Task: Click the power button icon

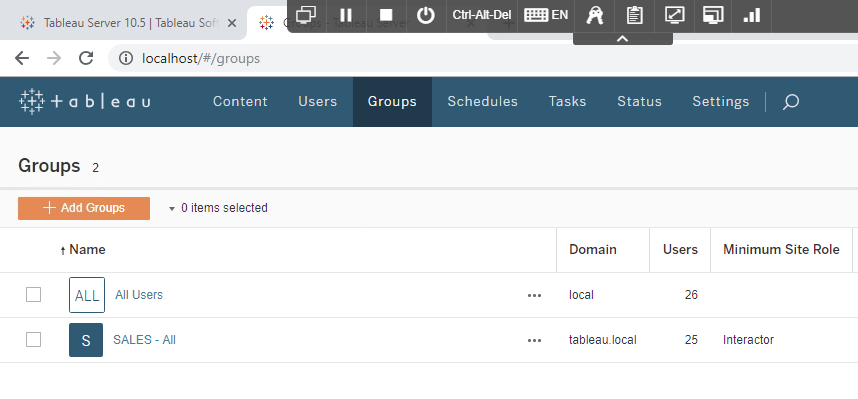Action: 426,15
